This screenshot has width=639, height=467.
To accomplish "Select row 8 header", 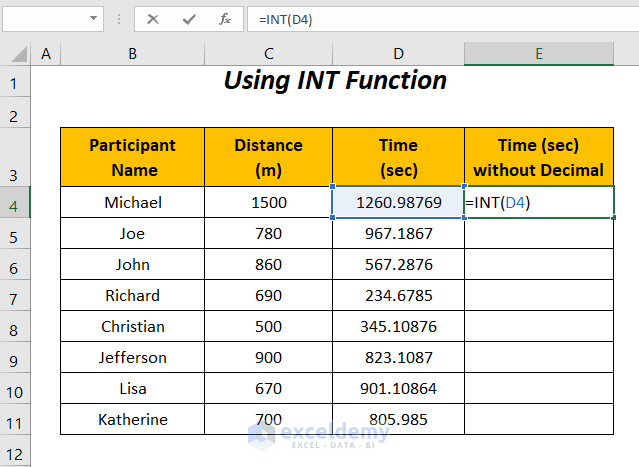I will pos(15,327).
